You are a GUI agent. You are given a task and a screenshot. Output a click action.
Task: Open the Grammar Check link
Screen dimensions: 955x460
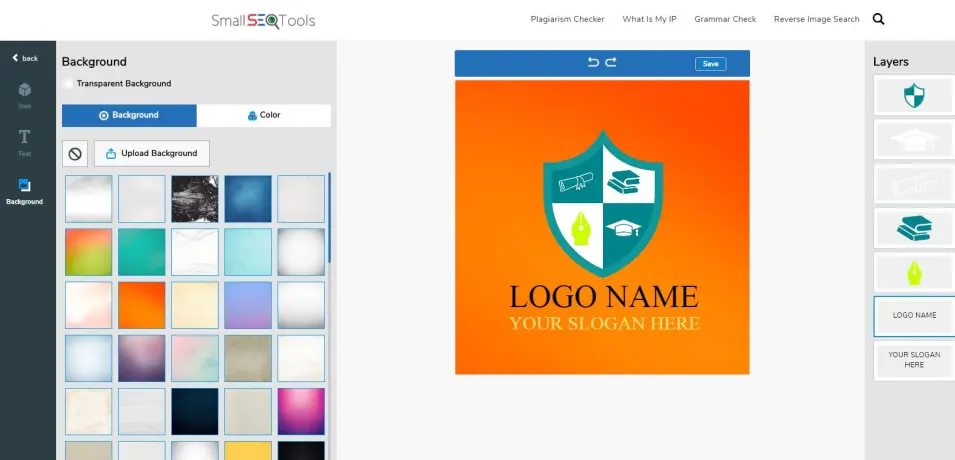(725, 19)
